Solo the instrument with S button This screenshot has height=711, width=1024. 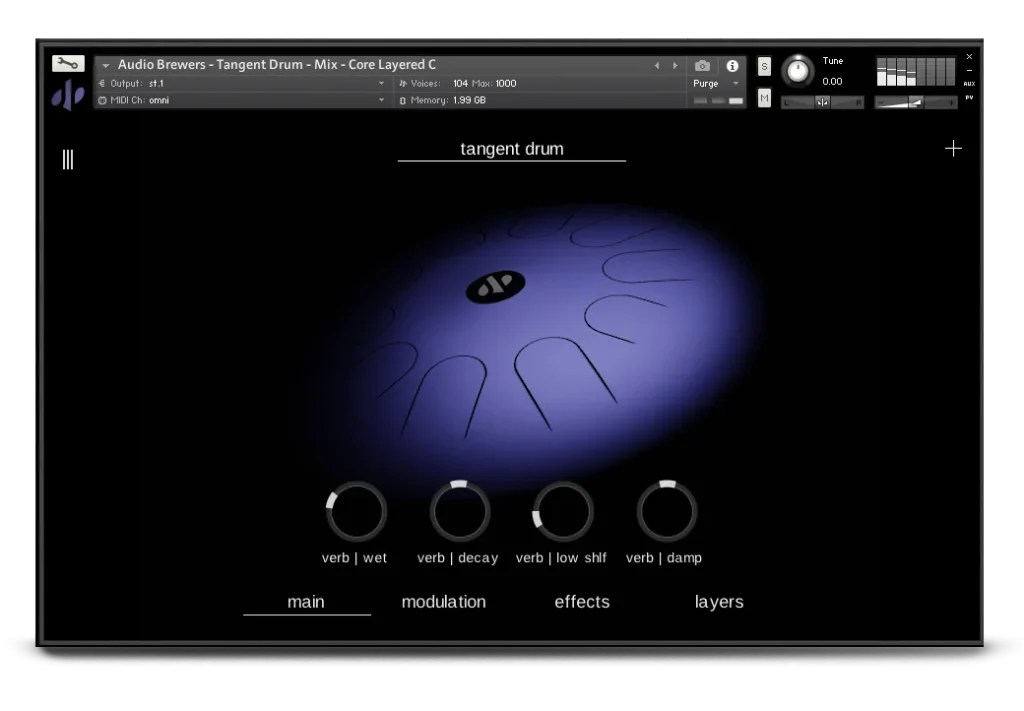click(764, 67)
